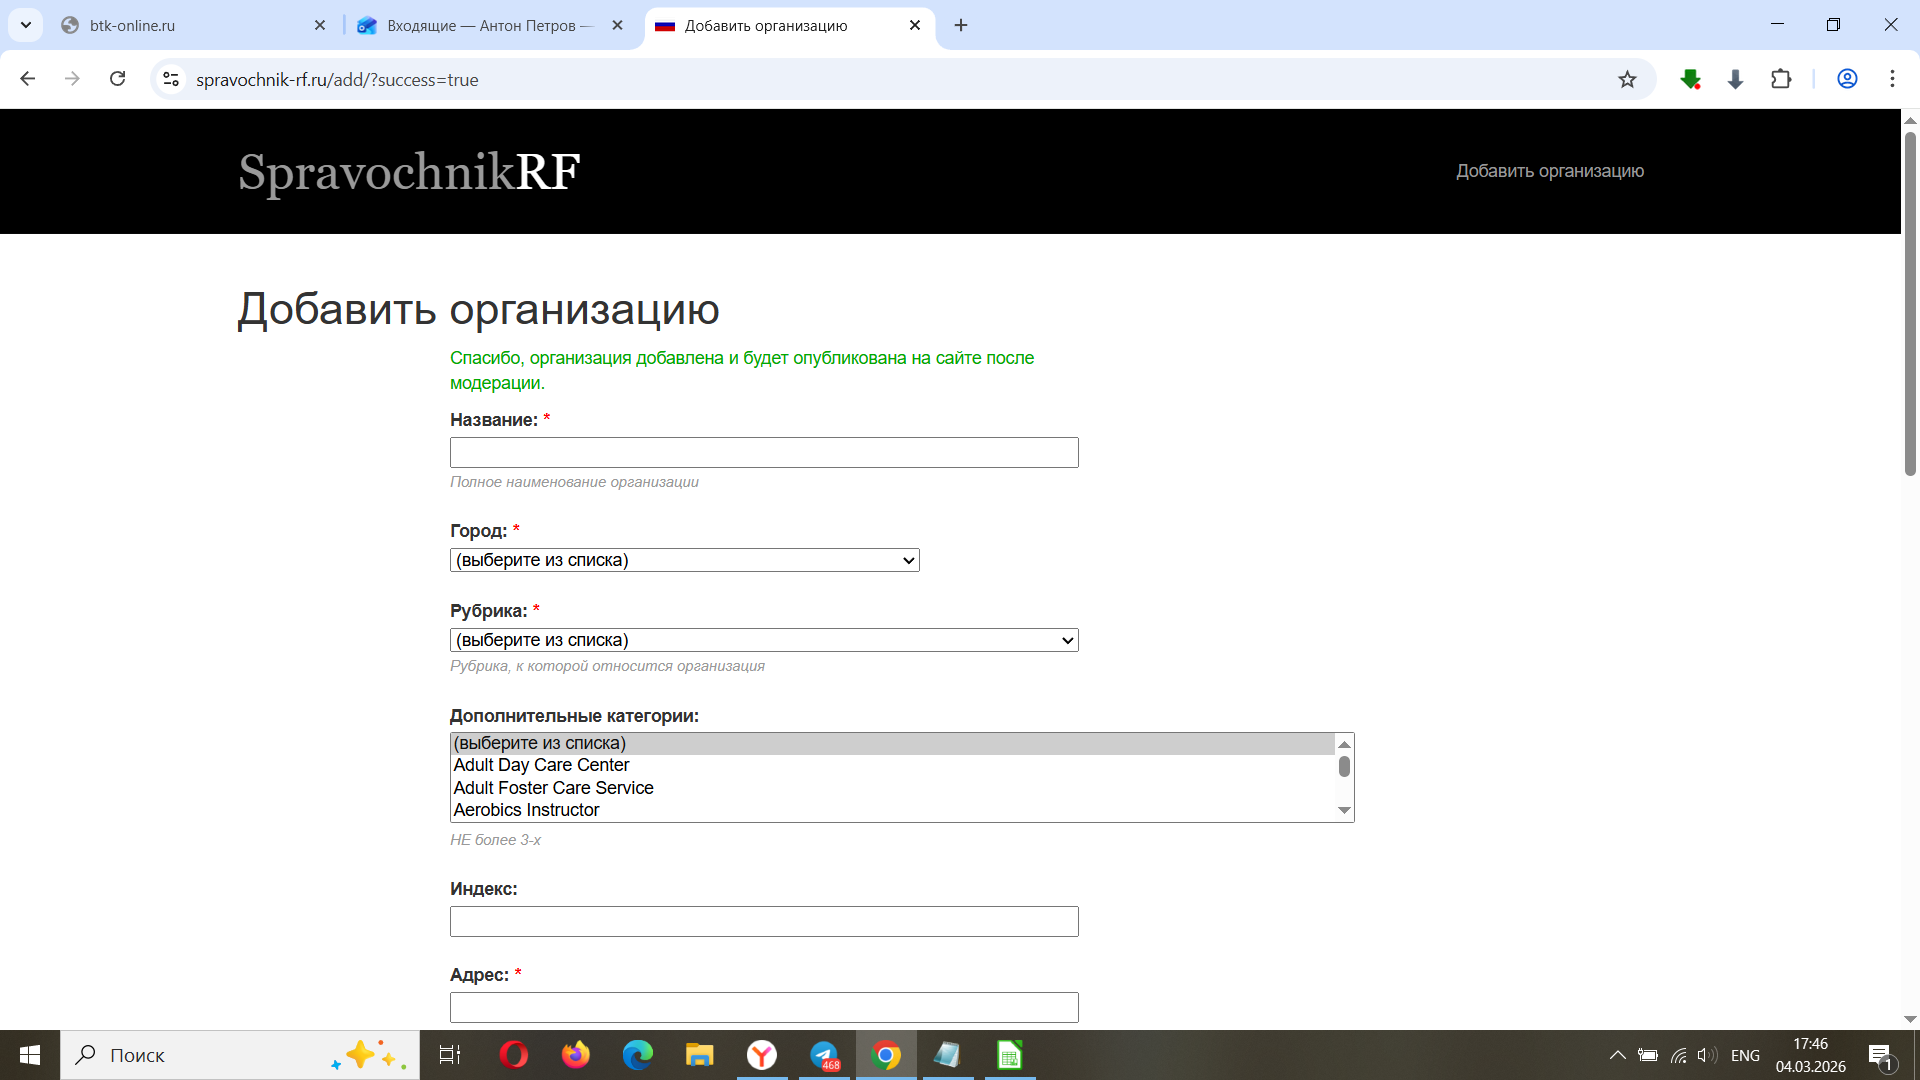
Task: Launch Yandex Browser from the taskbar
Action: click(x=762, y=1055)
